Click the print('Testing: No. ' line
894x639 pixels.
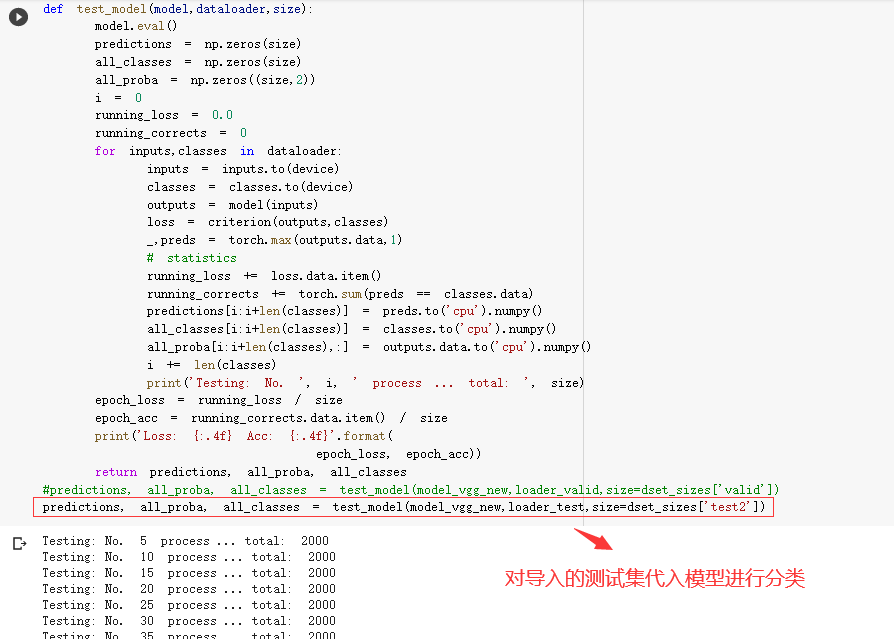pos(365,383)
